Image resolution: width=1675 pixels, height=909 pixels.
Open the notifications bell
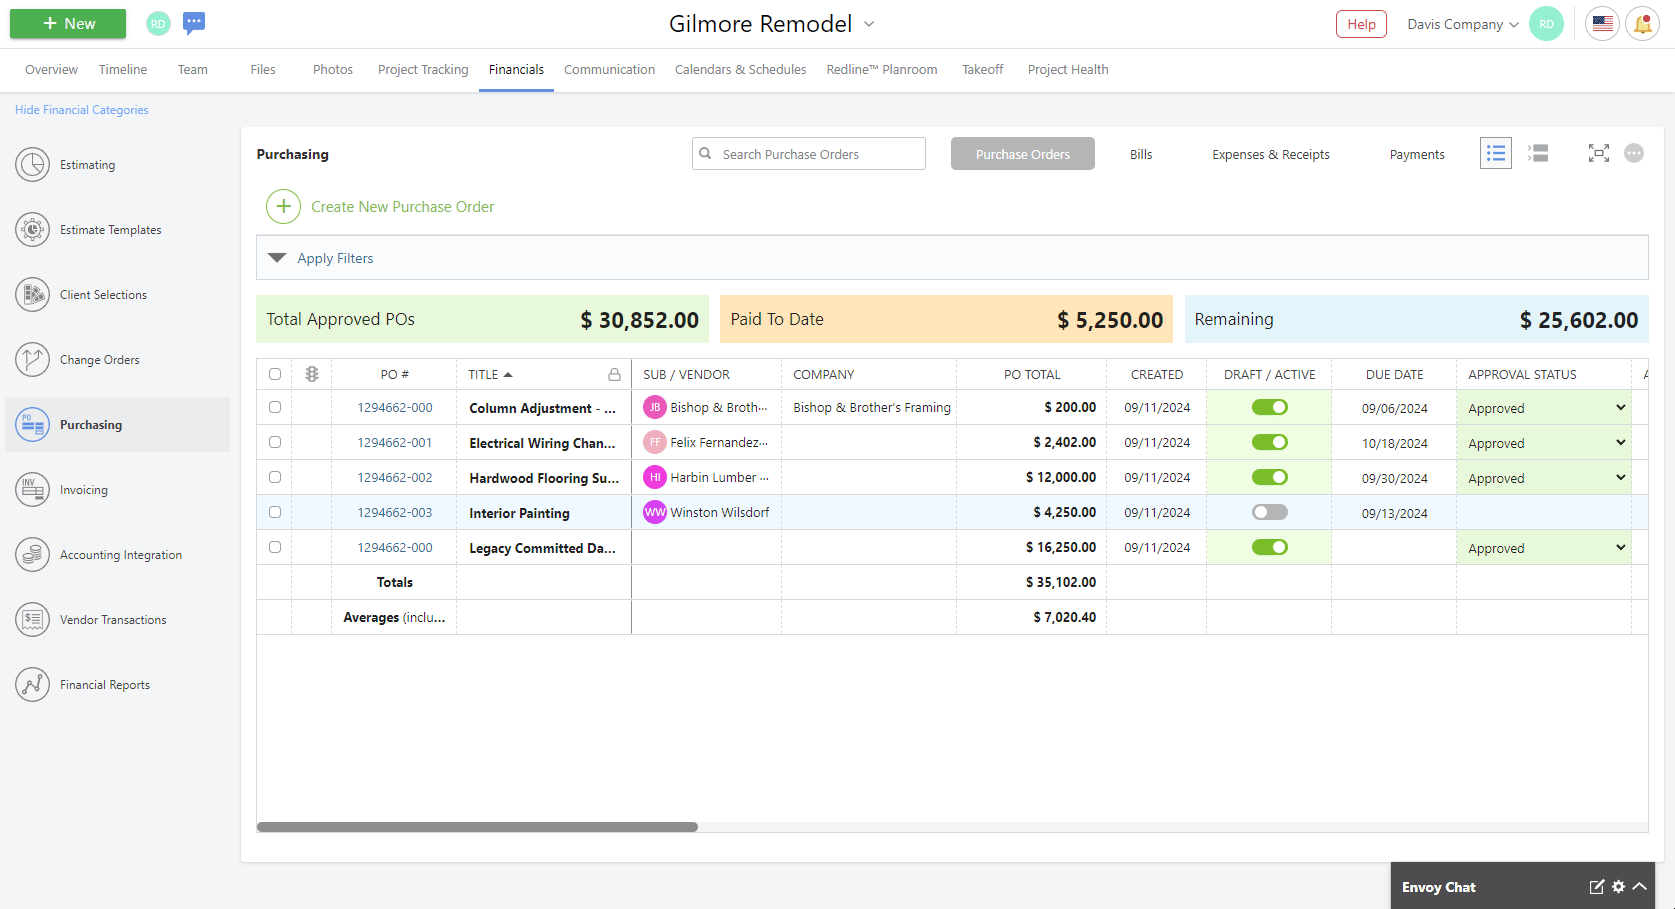[x=1642, y=23]
